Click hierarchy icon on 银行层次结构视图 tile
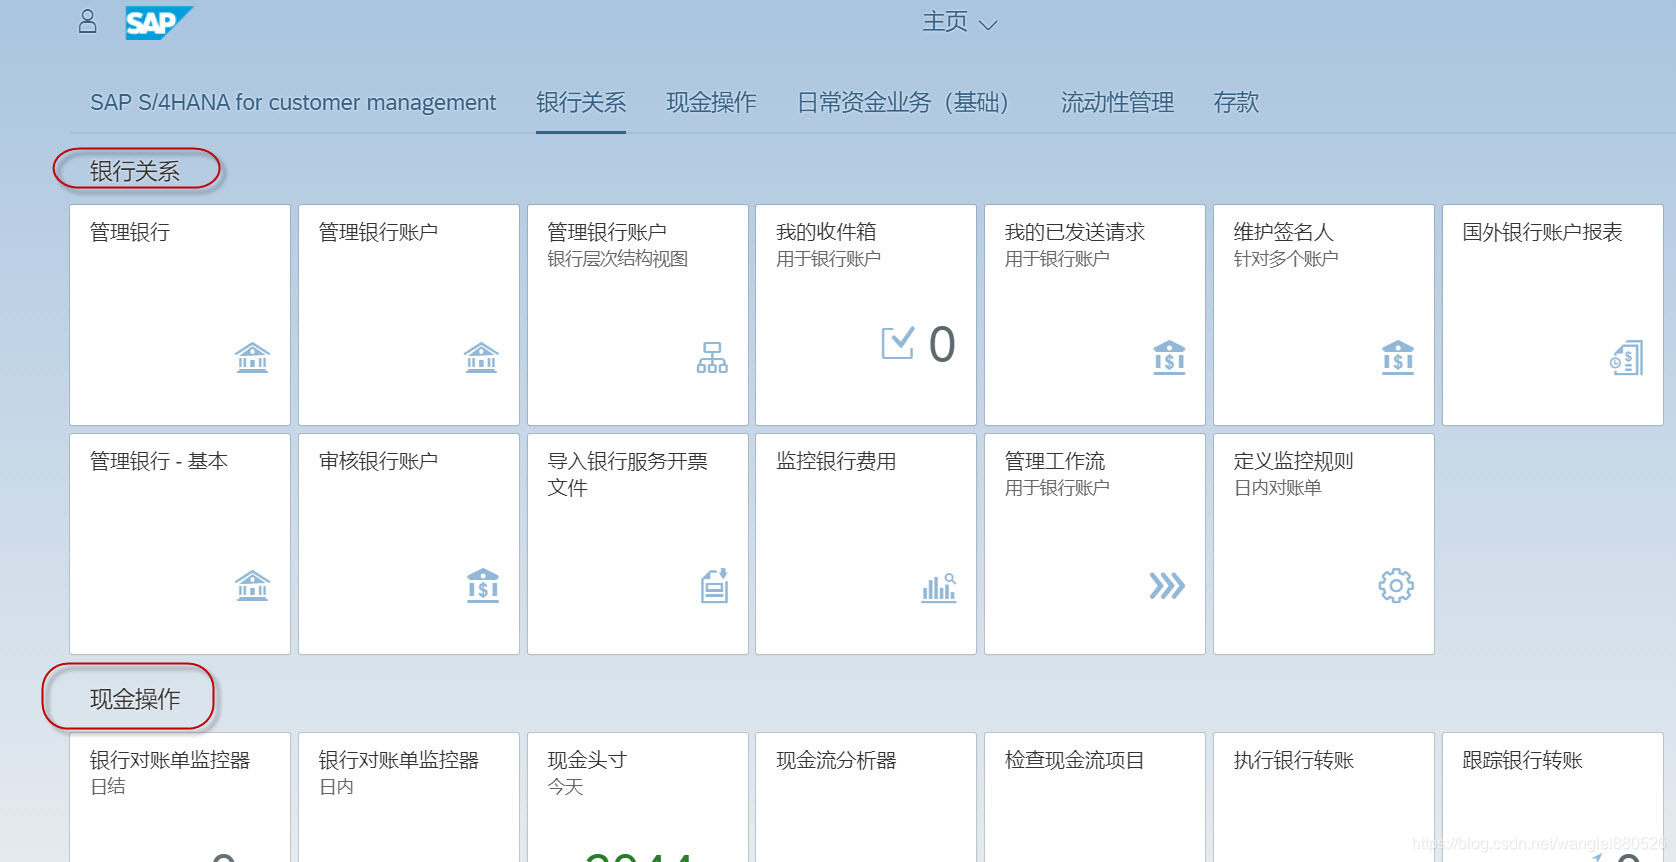The height and width of the screenshot is (862, 1676). (712, 357)
